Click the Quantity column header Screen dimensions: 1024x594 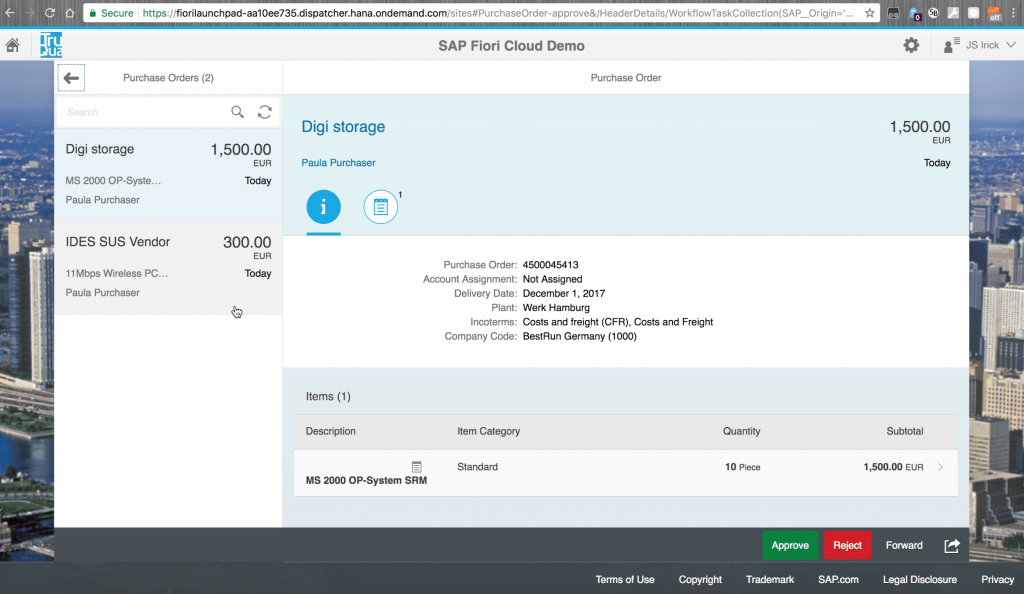[x=741, y=431]
